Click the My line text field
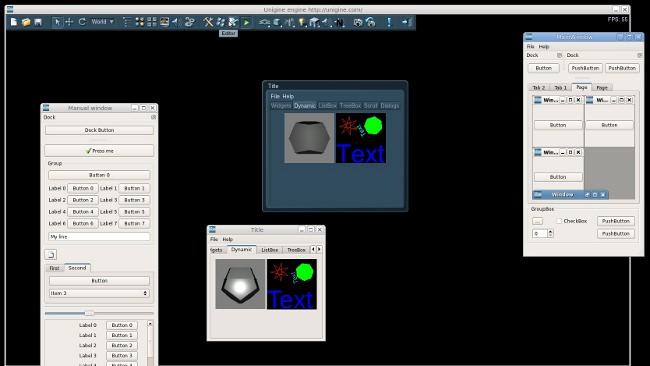 [x=99, y=236]
